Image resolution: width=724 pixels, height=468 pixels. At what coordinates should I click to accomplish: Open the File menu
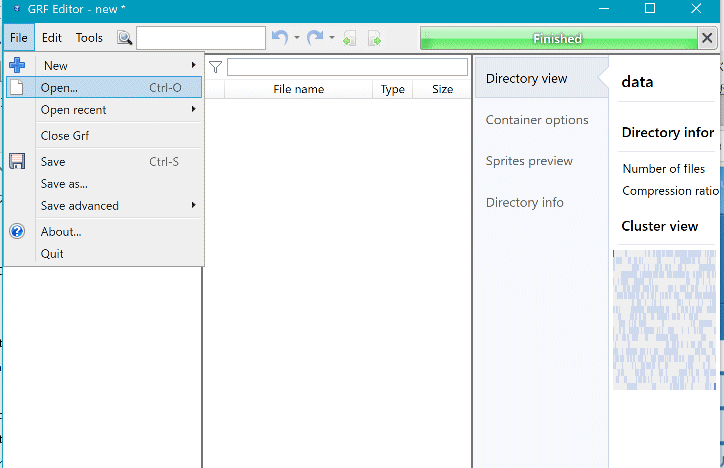pyautogui.click(x=19, y=37)
